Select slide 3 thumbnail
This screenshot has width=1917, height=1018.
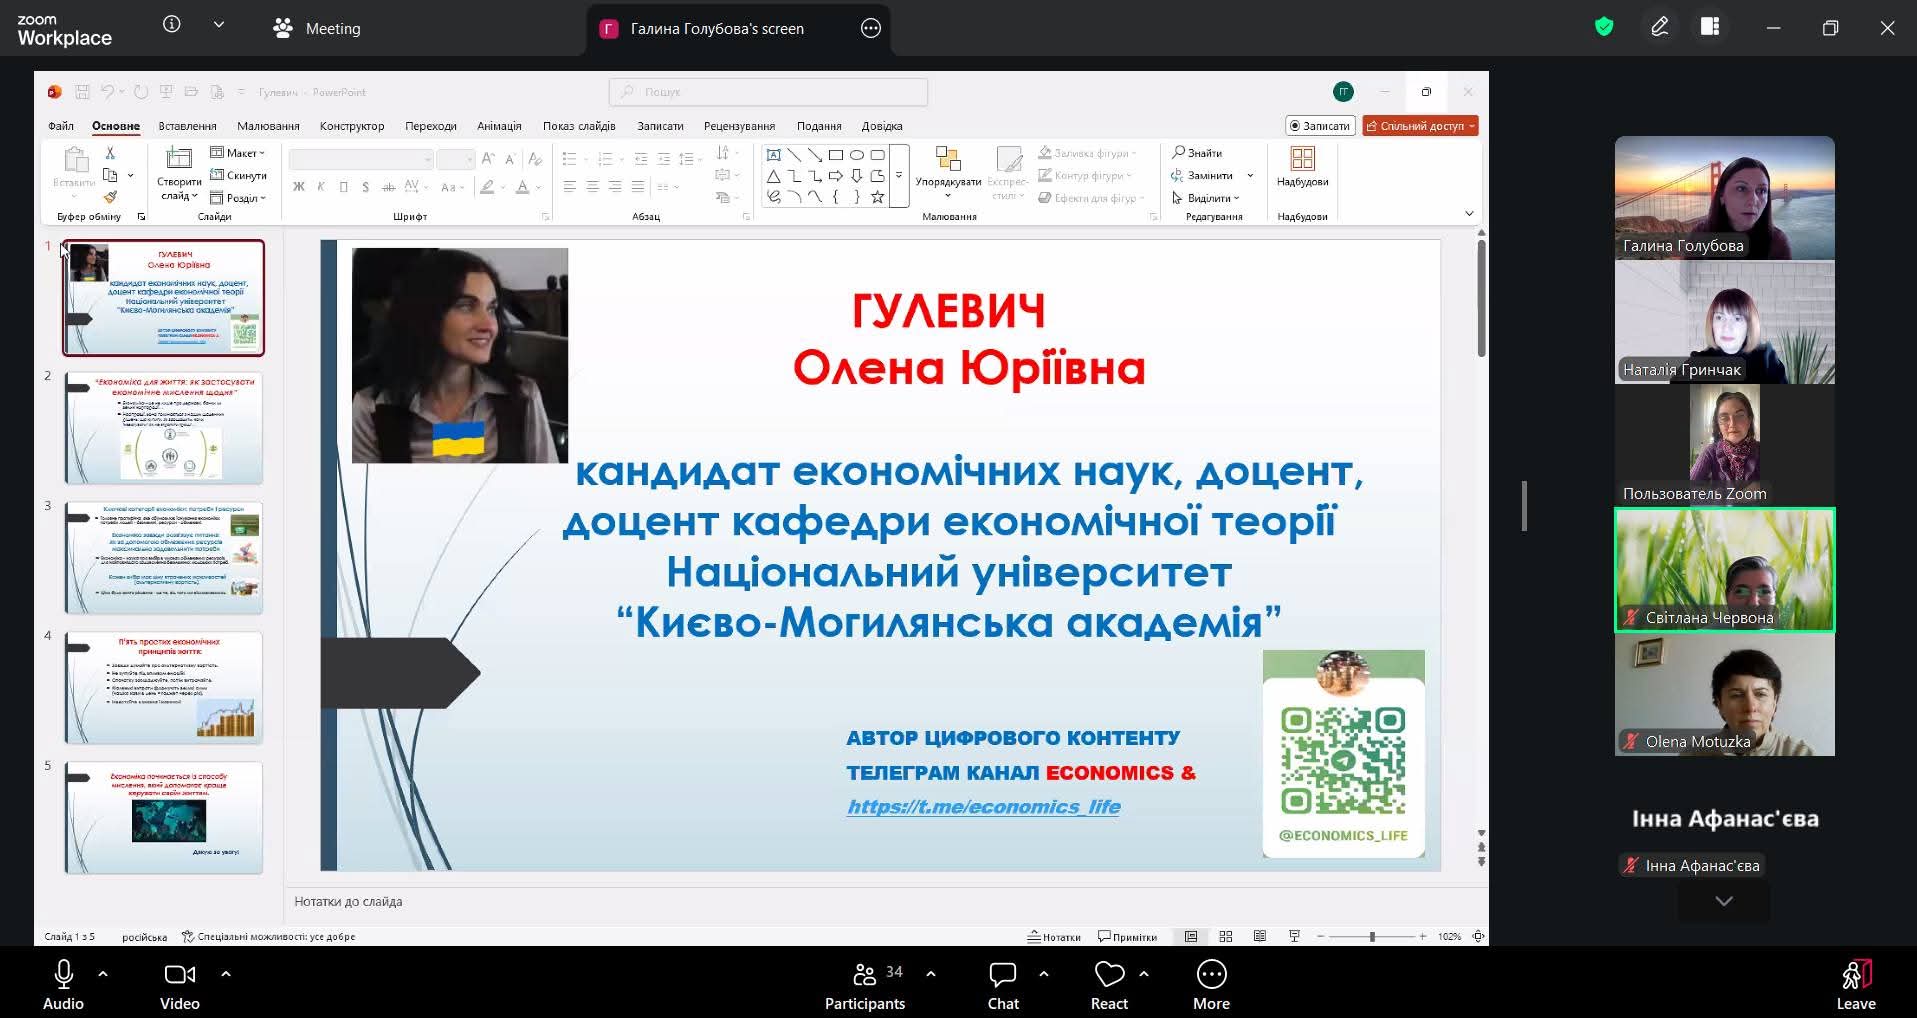(163, 557)
